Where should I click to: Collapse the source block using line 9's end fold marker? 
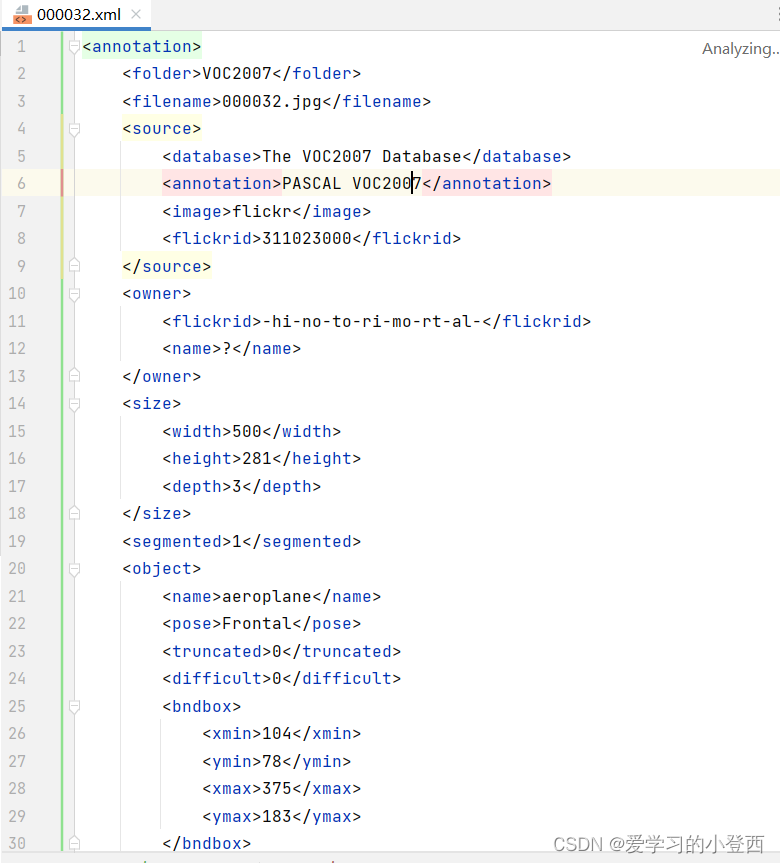tap(74, 266)
